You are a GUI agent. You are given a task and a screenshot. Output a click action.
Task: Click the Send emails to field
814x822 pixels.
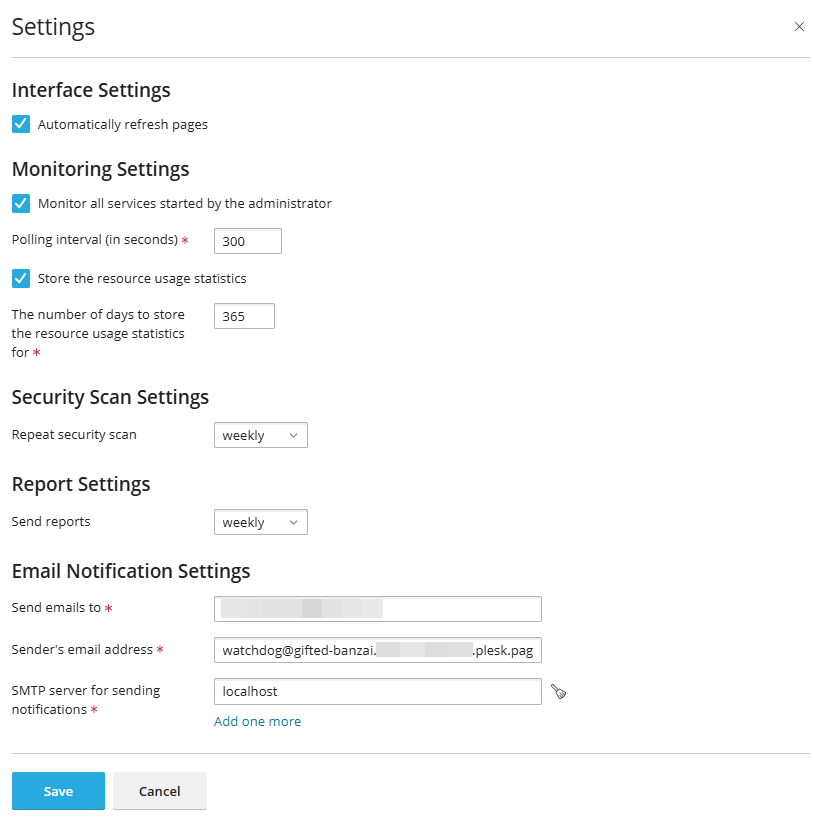pyautogui.click(x=377, y=609)
